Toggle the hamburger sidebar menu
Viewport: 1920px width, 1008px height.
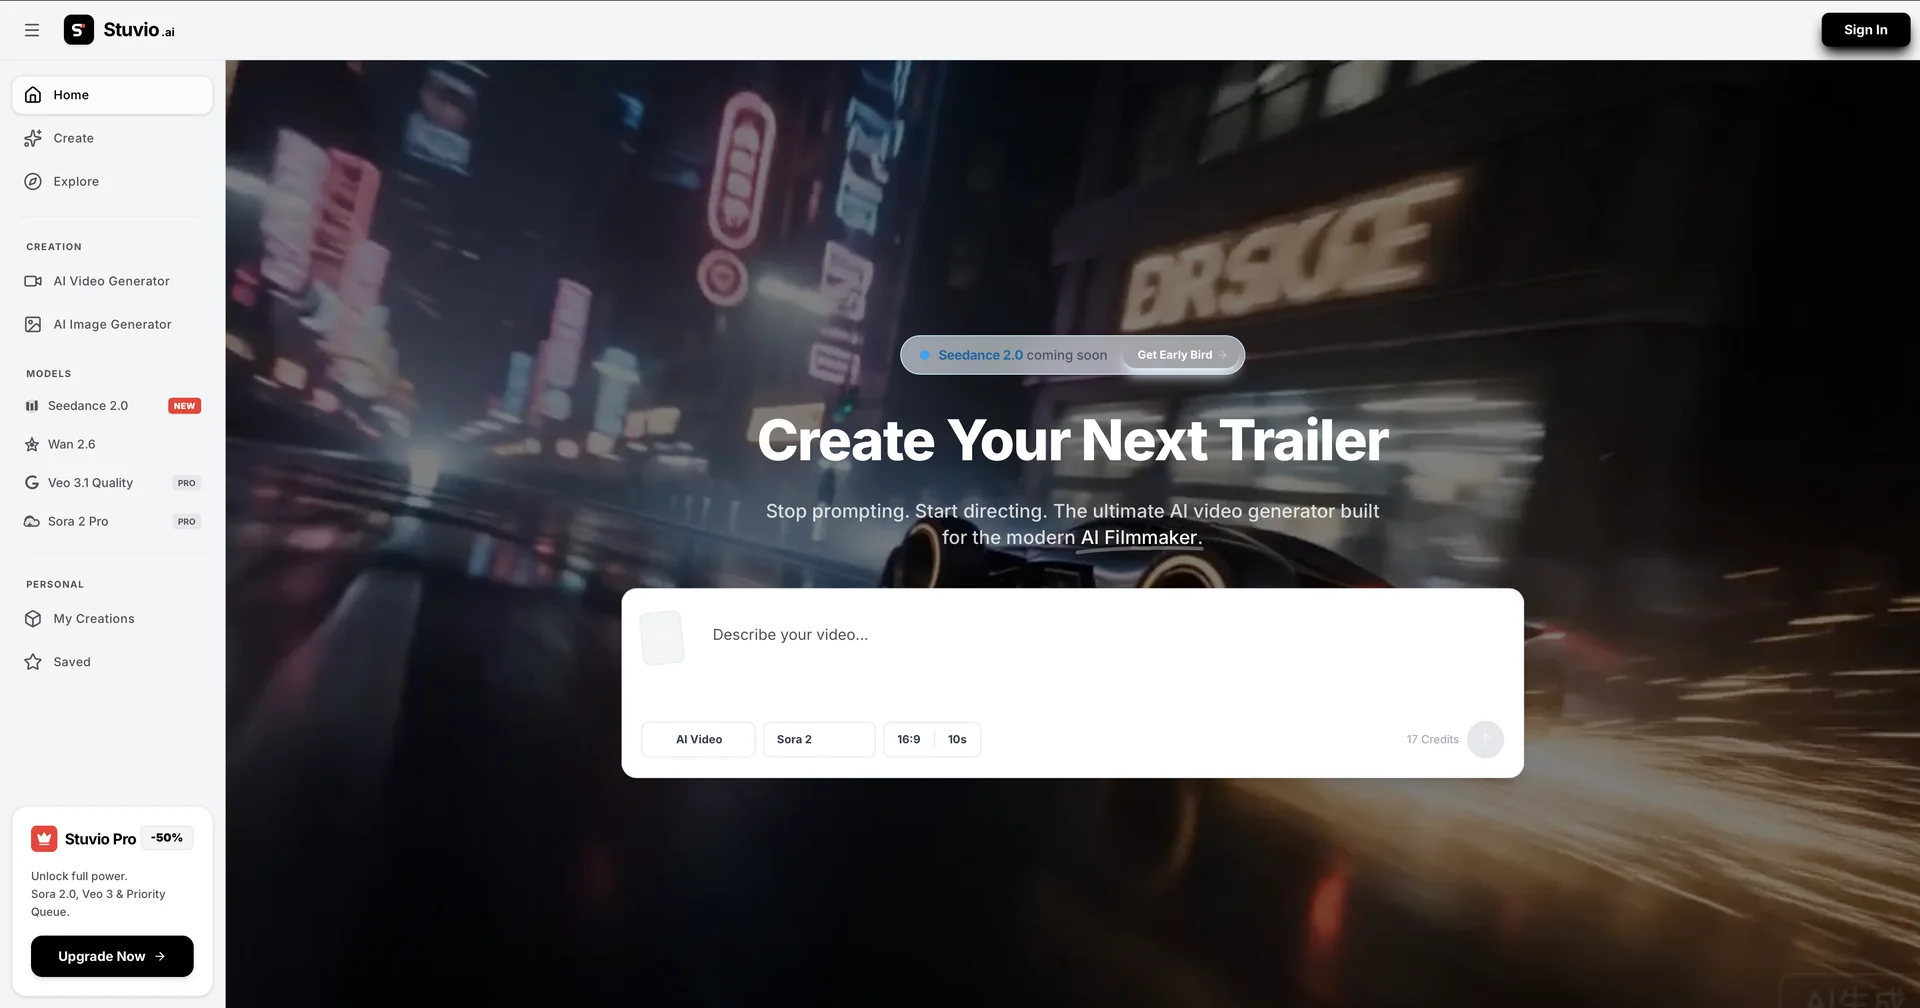tap(32, 30)
